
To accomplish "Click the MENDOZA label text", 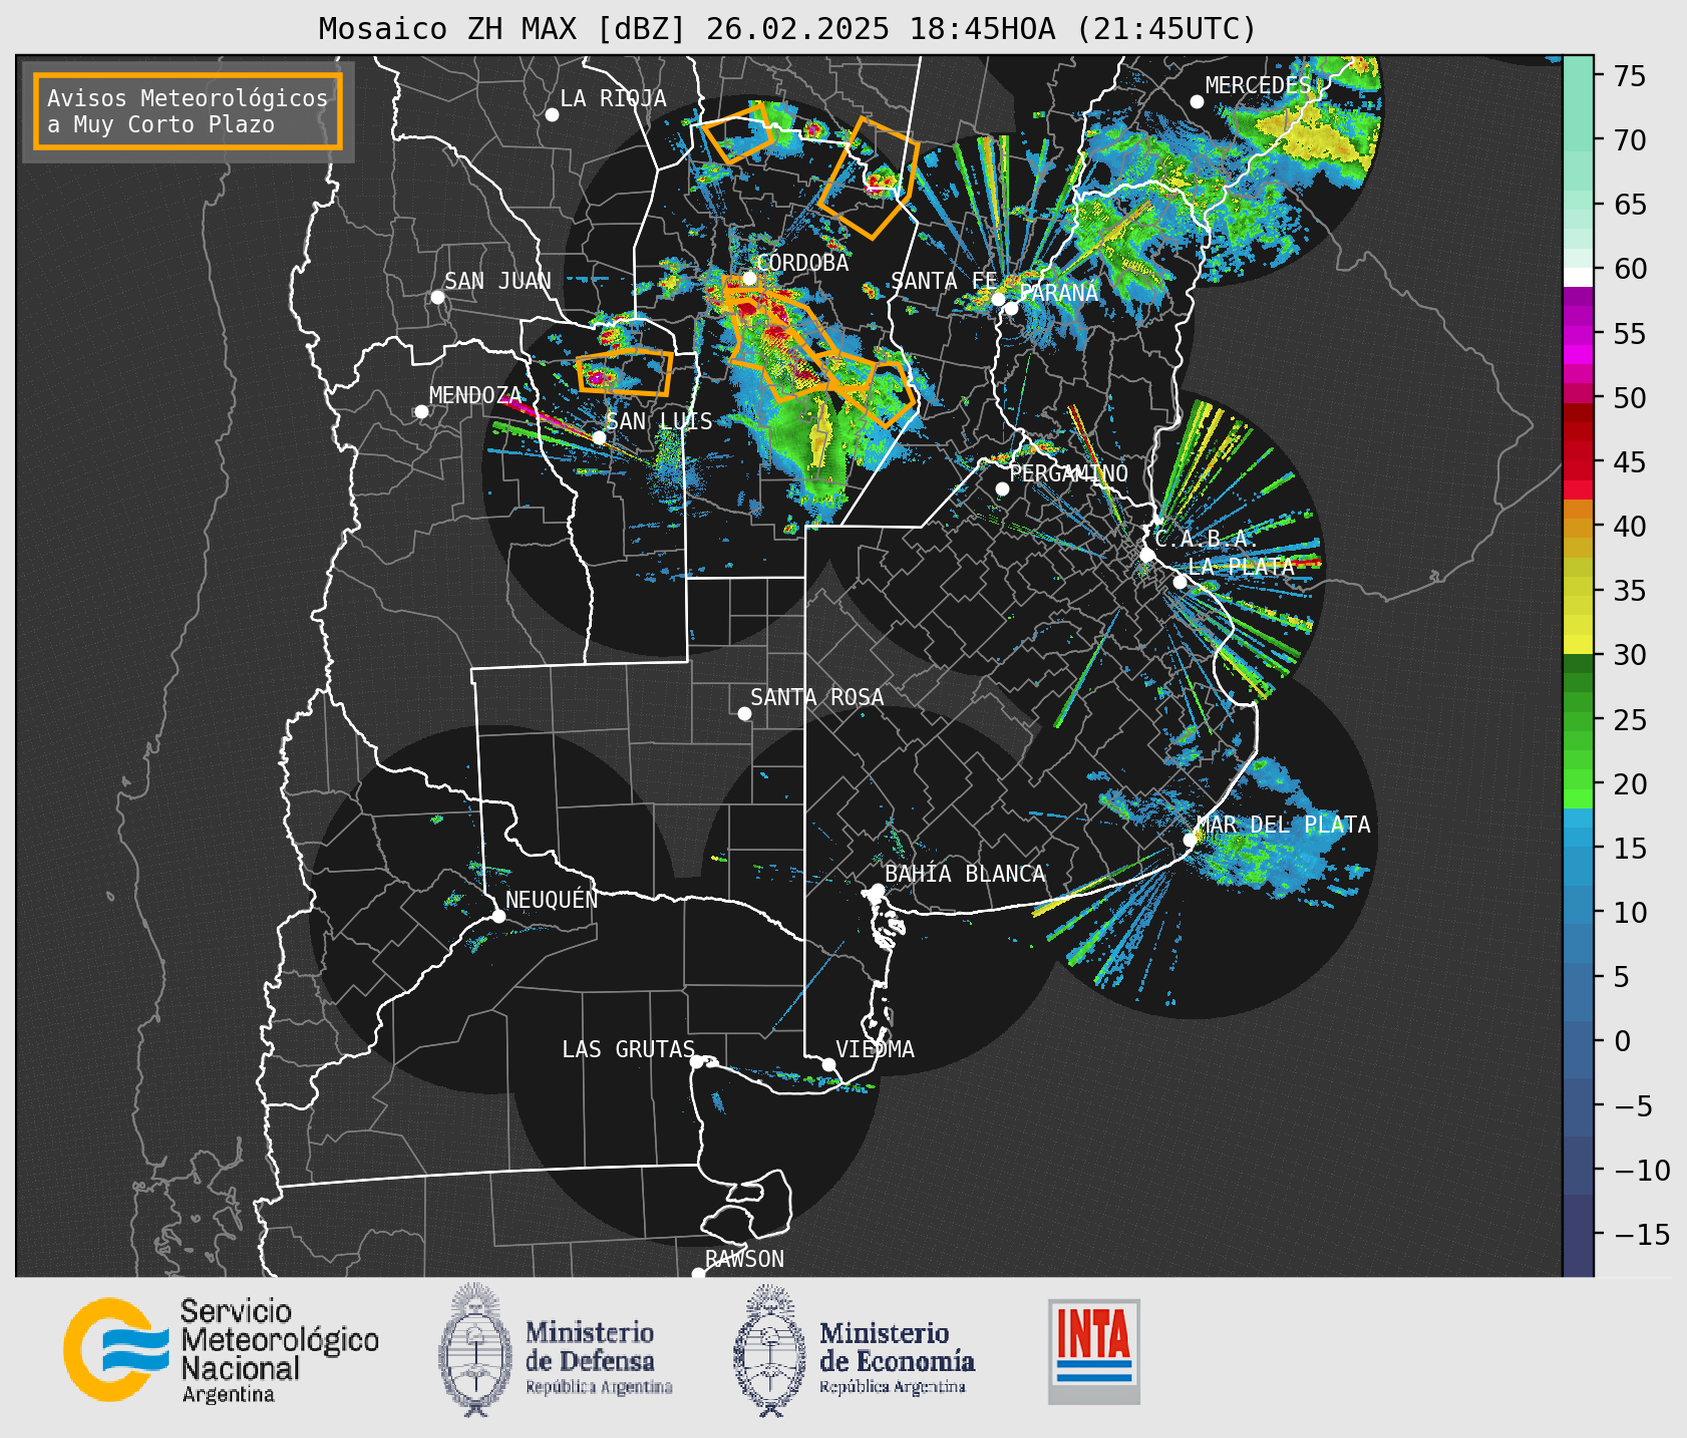I will tap(476, 395).
